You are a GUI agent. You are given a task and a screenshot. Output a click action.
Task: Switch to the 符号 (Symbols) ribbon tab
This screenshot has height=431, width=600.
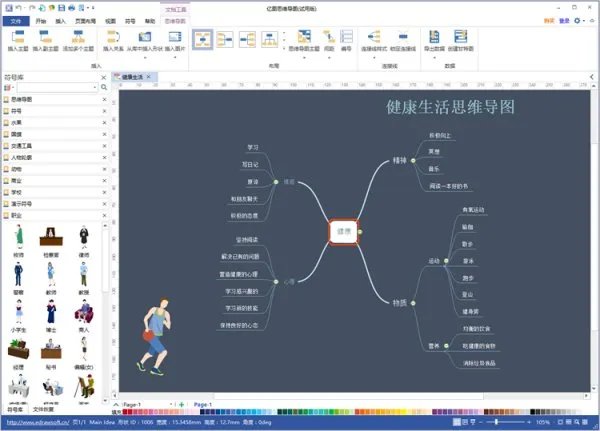pyautogui.click(x=130, y=21)
